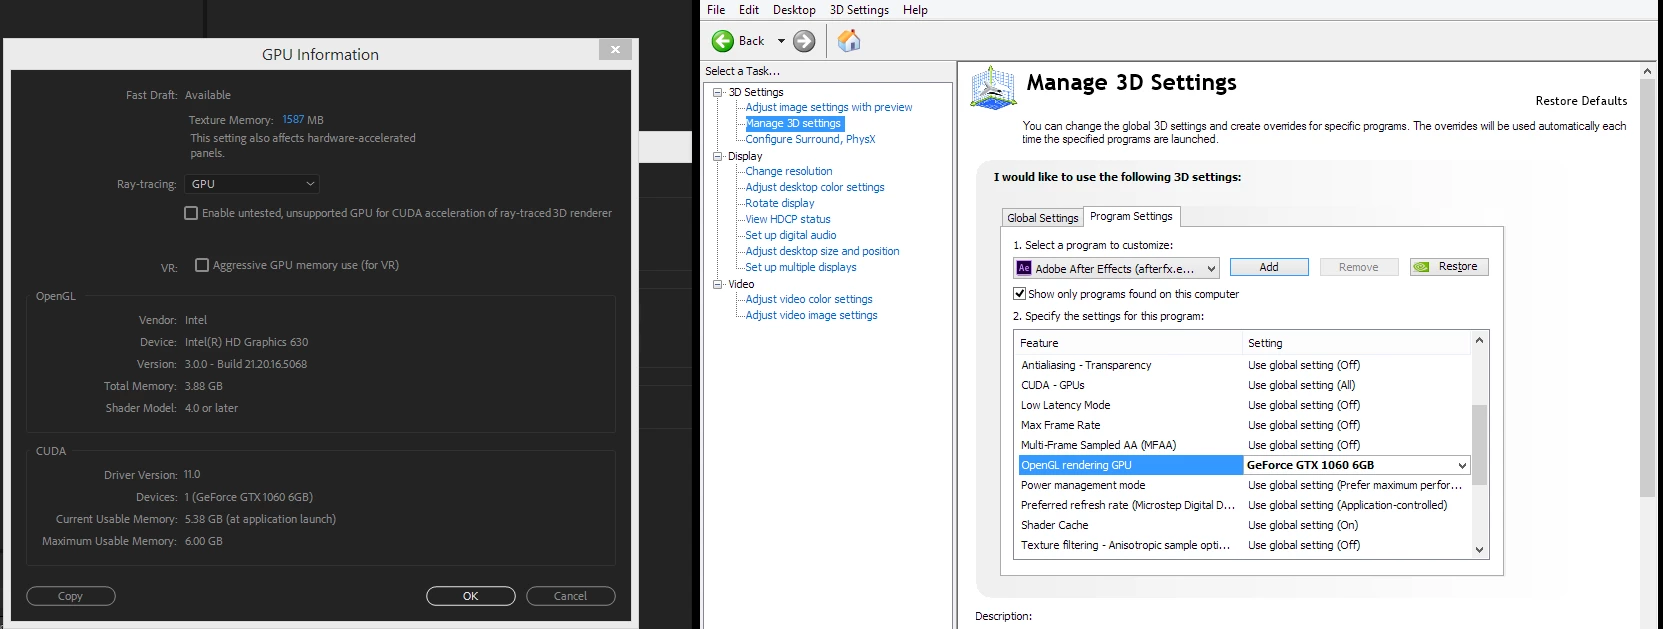
Task: Click Restore Defaults link
Action: pos(1581,101)
